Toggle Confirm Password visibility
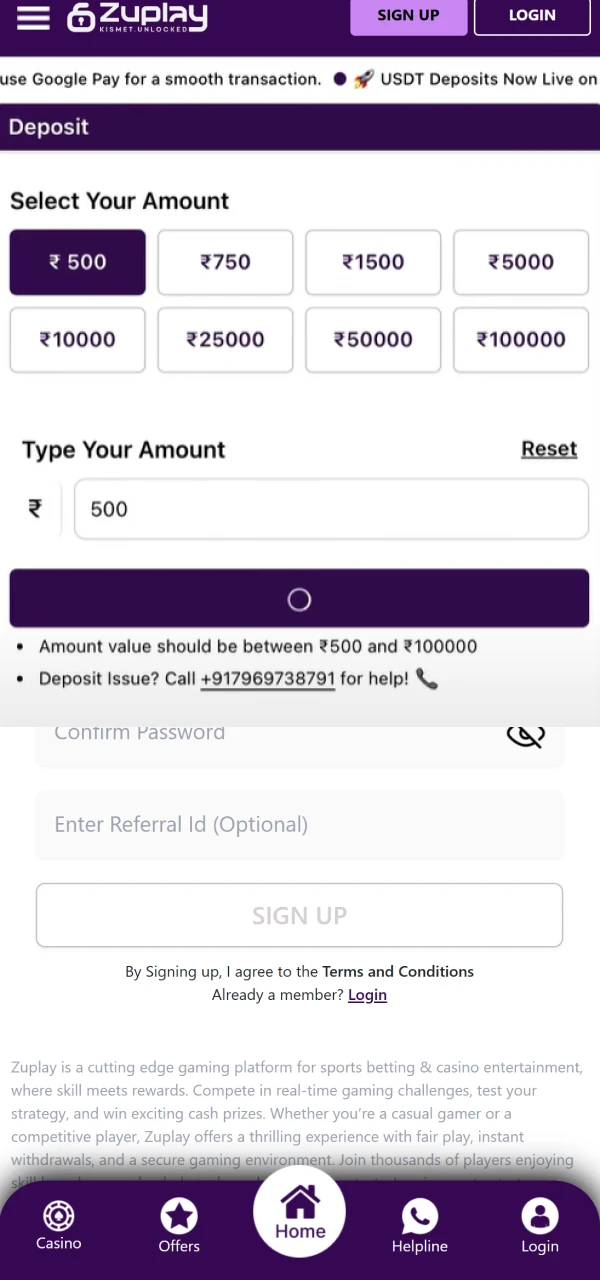 coord(525,735)
